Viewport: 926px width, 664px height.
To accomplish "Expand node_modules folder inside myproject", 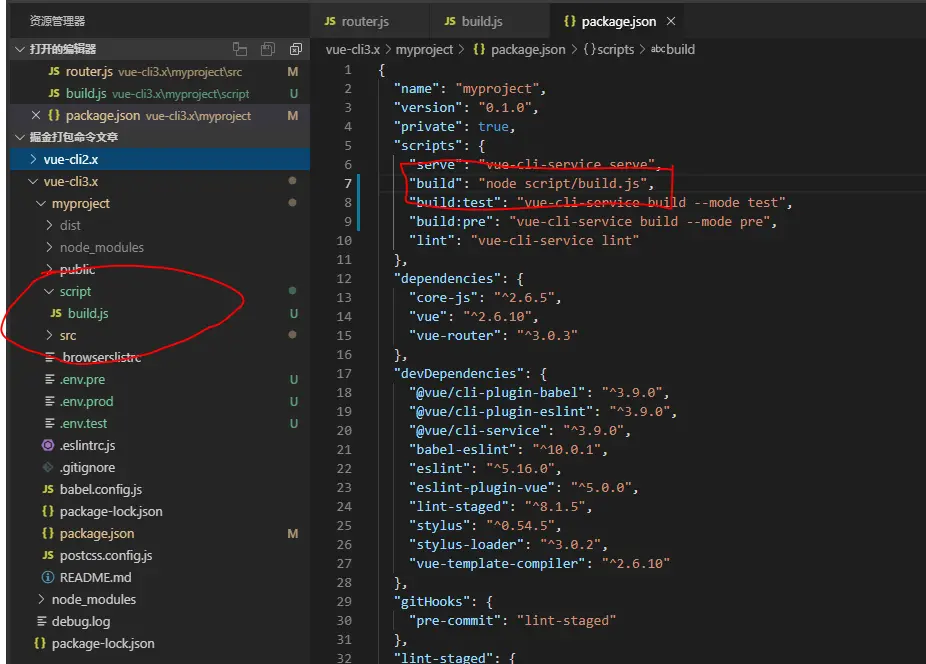I will [49, 248].
